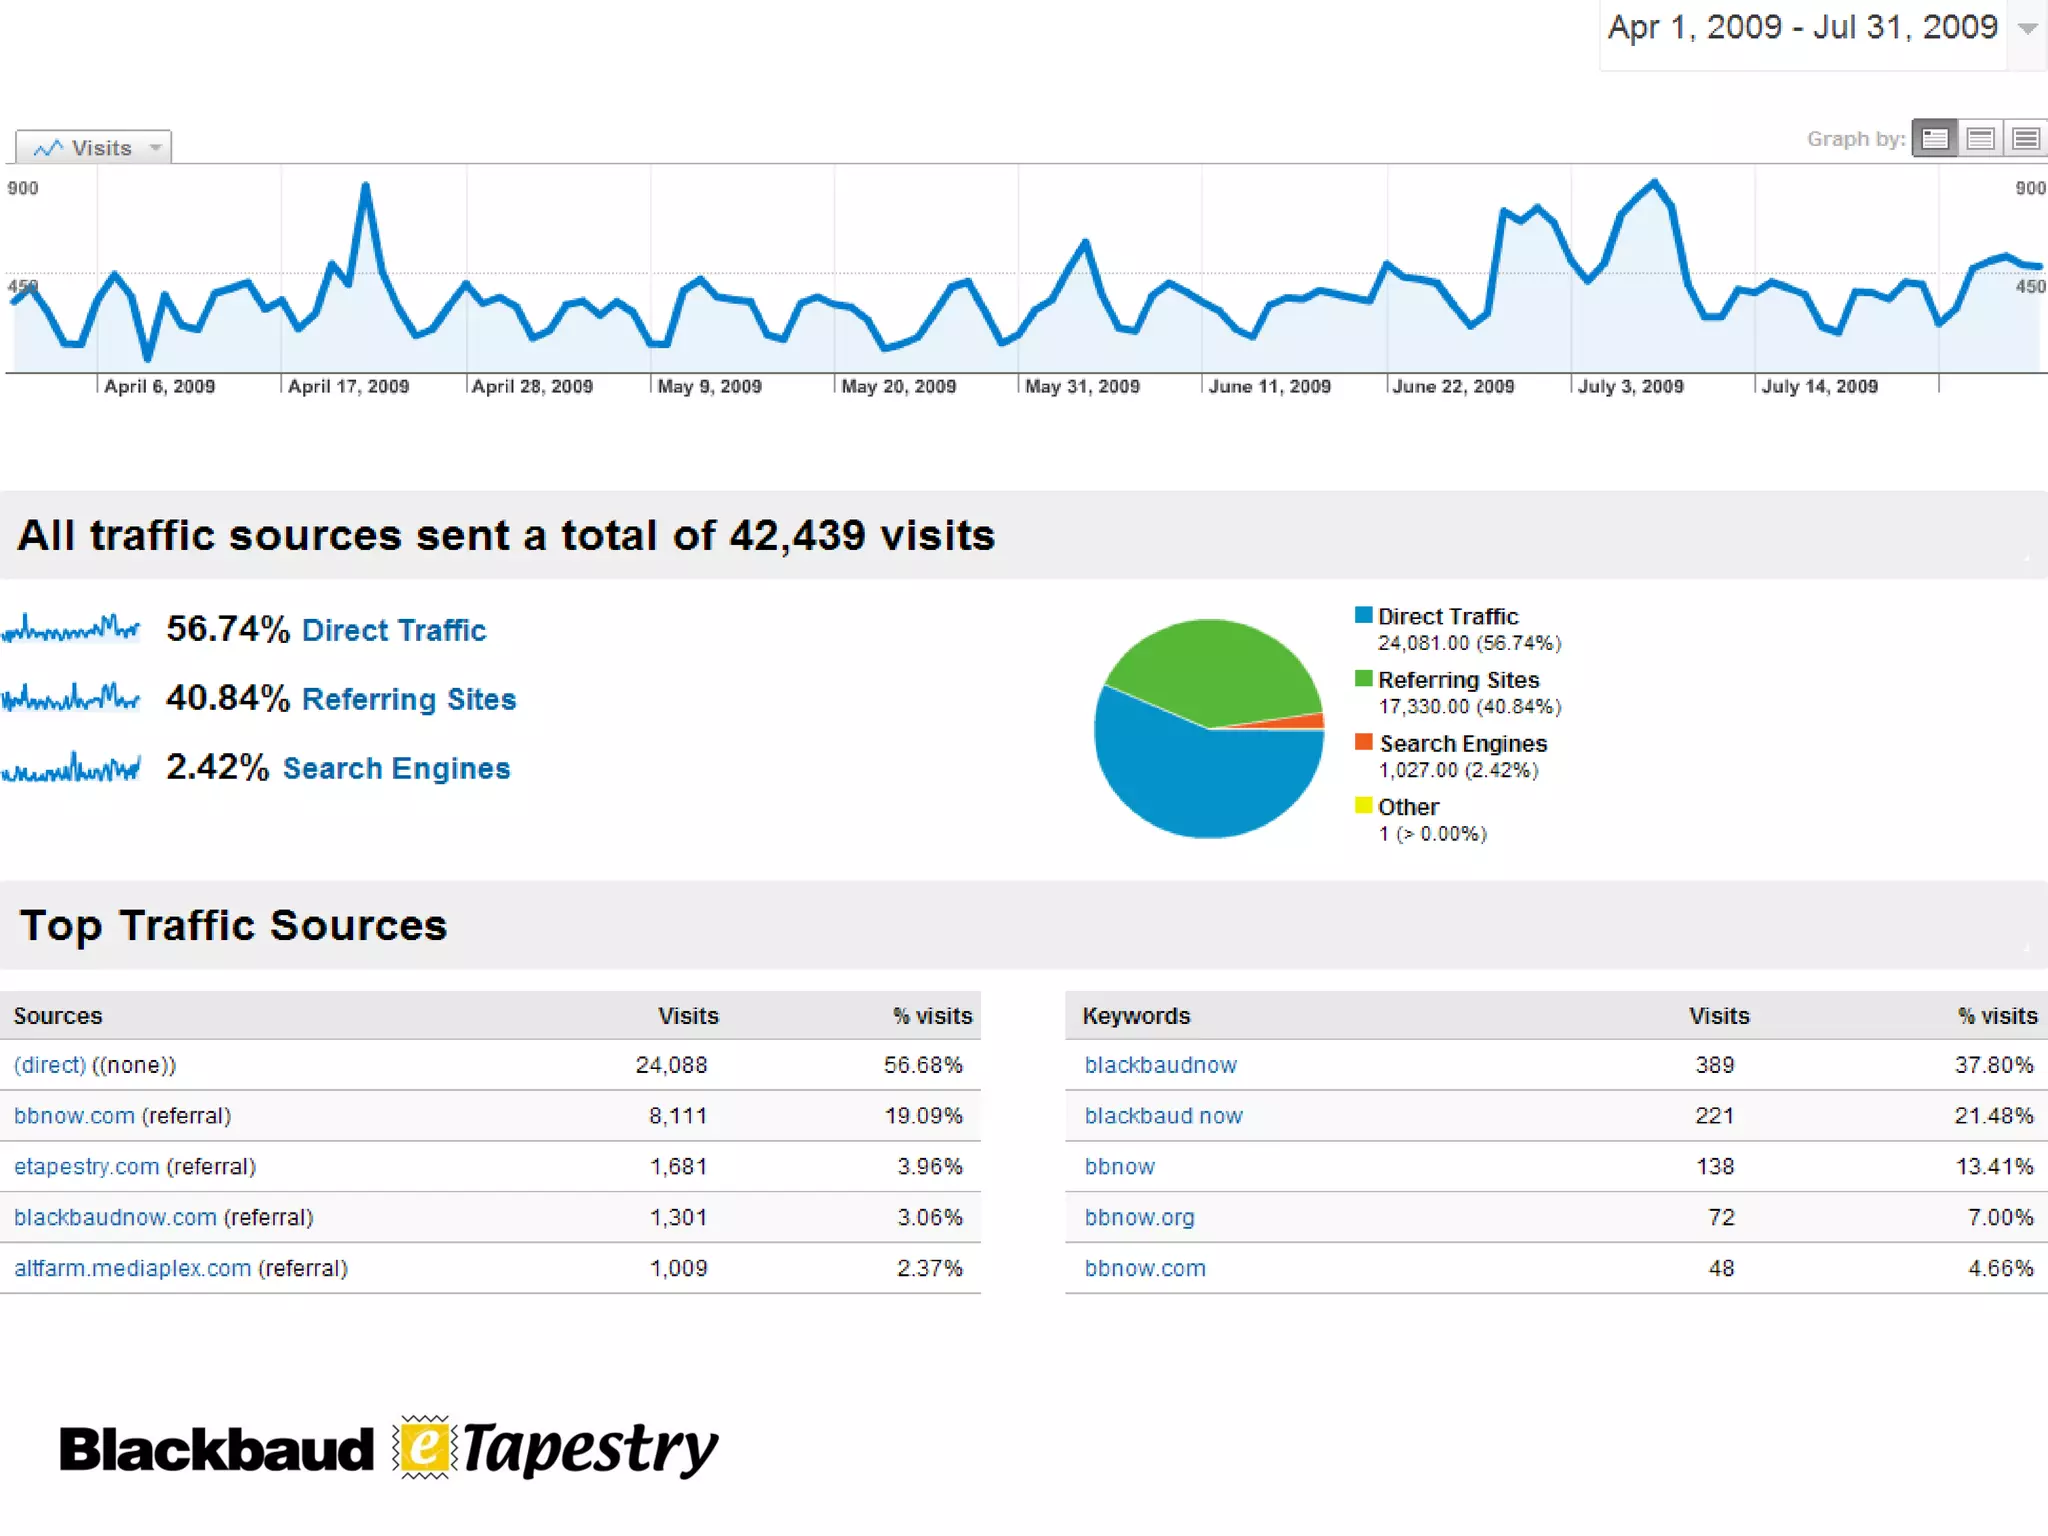Expand the Visits metric dropdown

155,148
